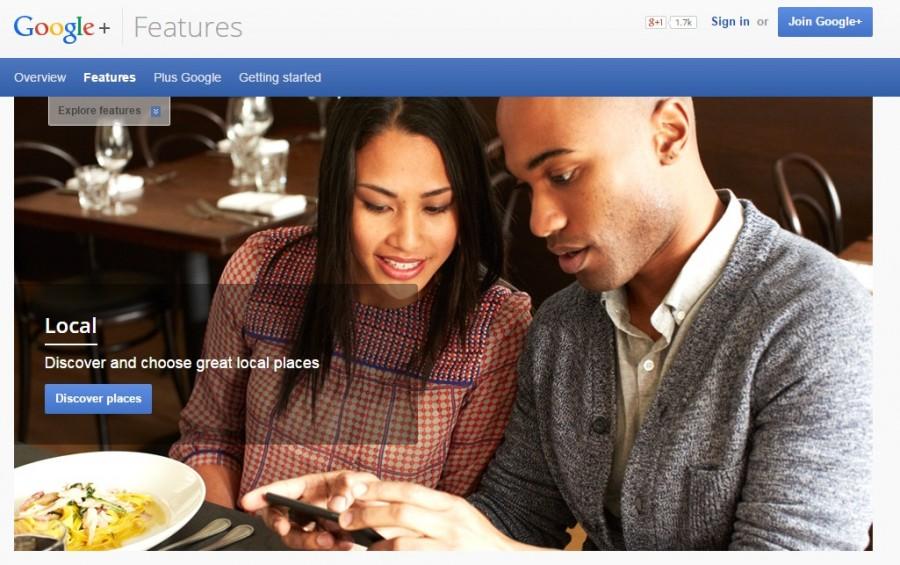Image resolution: width=900 pixels, height=565 pixels.
Task: Open the Sign in link
Action: click(x=730, y=22)
